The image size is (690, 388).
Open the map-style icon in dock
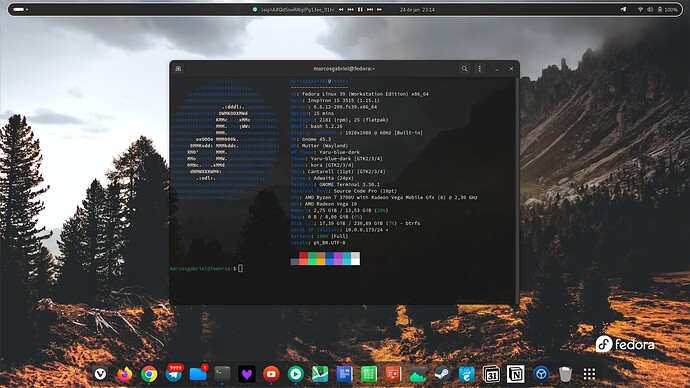(320, 374)
